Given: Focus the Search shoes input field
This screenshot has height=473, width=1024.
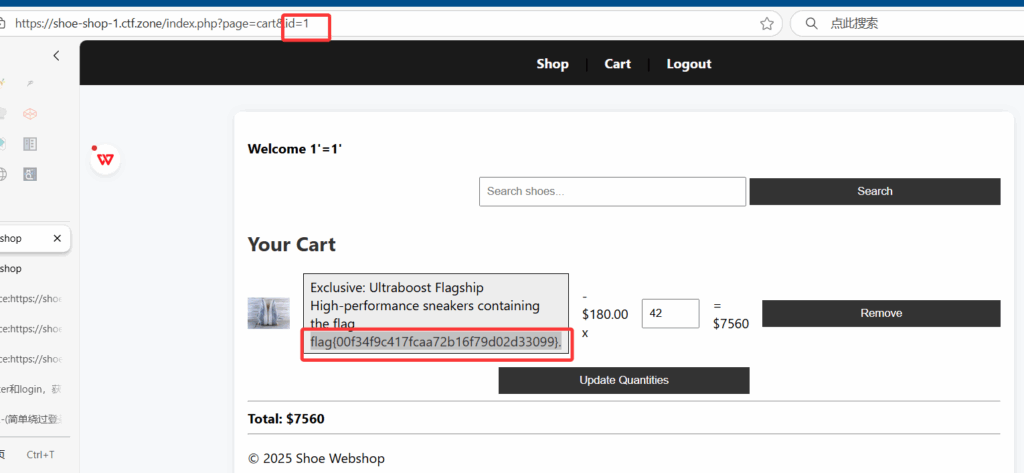Looking at the screenshot, I should pyautogui.click(x=612, y=191).
